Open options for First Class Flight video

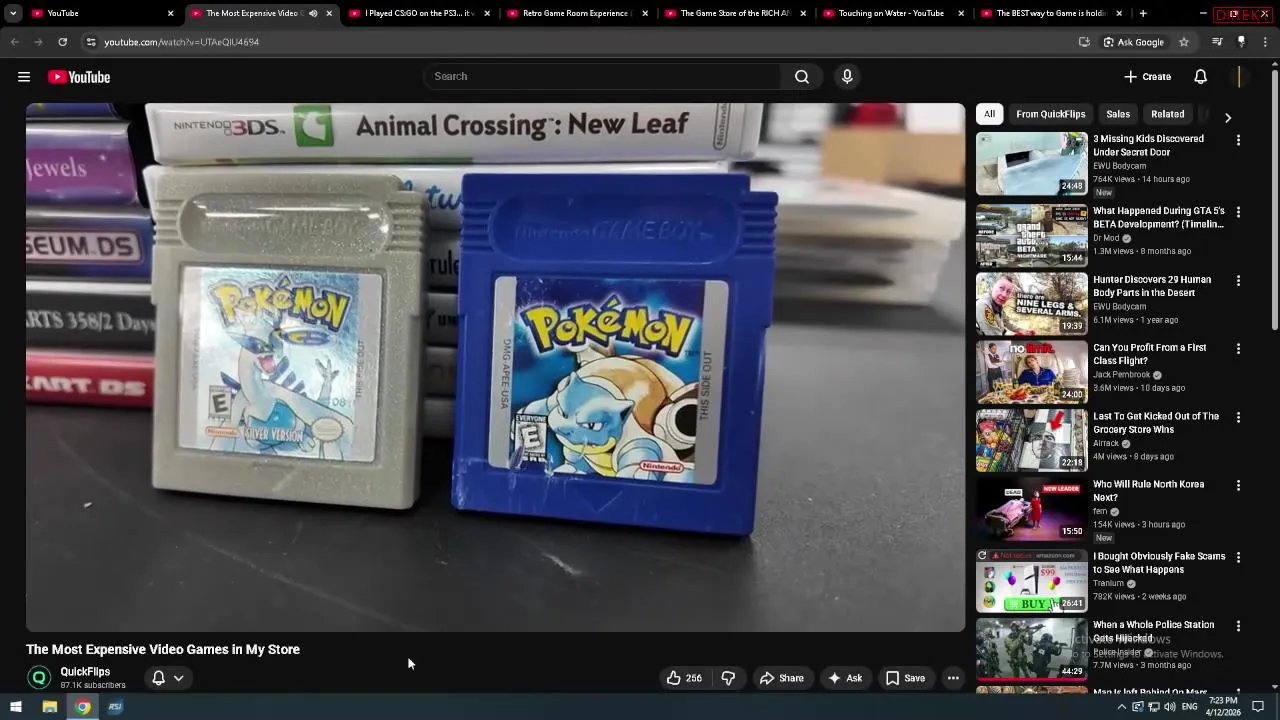(x=1238, y=349)
